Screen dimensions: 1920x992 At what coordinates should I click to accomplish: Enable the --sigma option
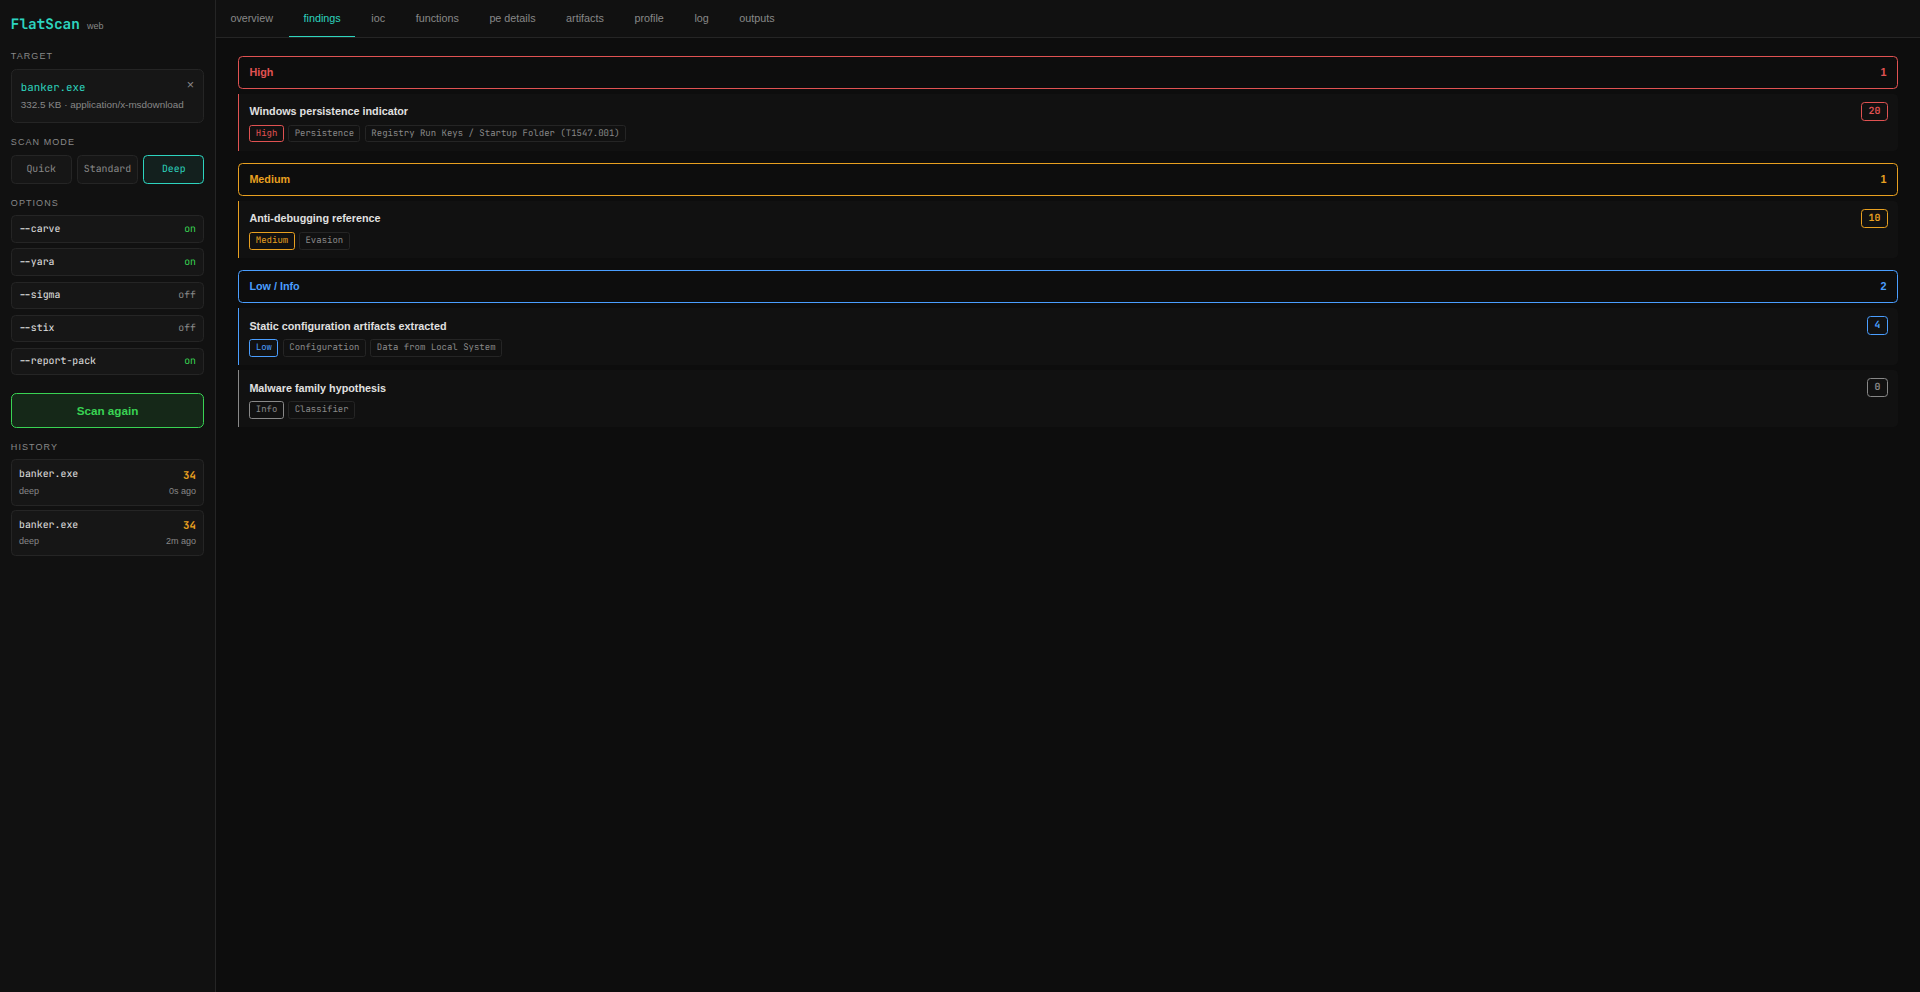click(107, 295)
